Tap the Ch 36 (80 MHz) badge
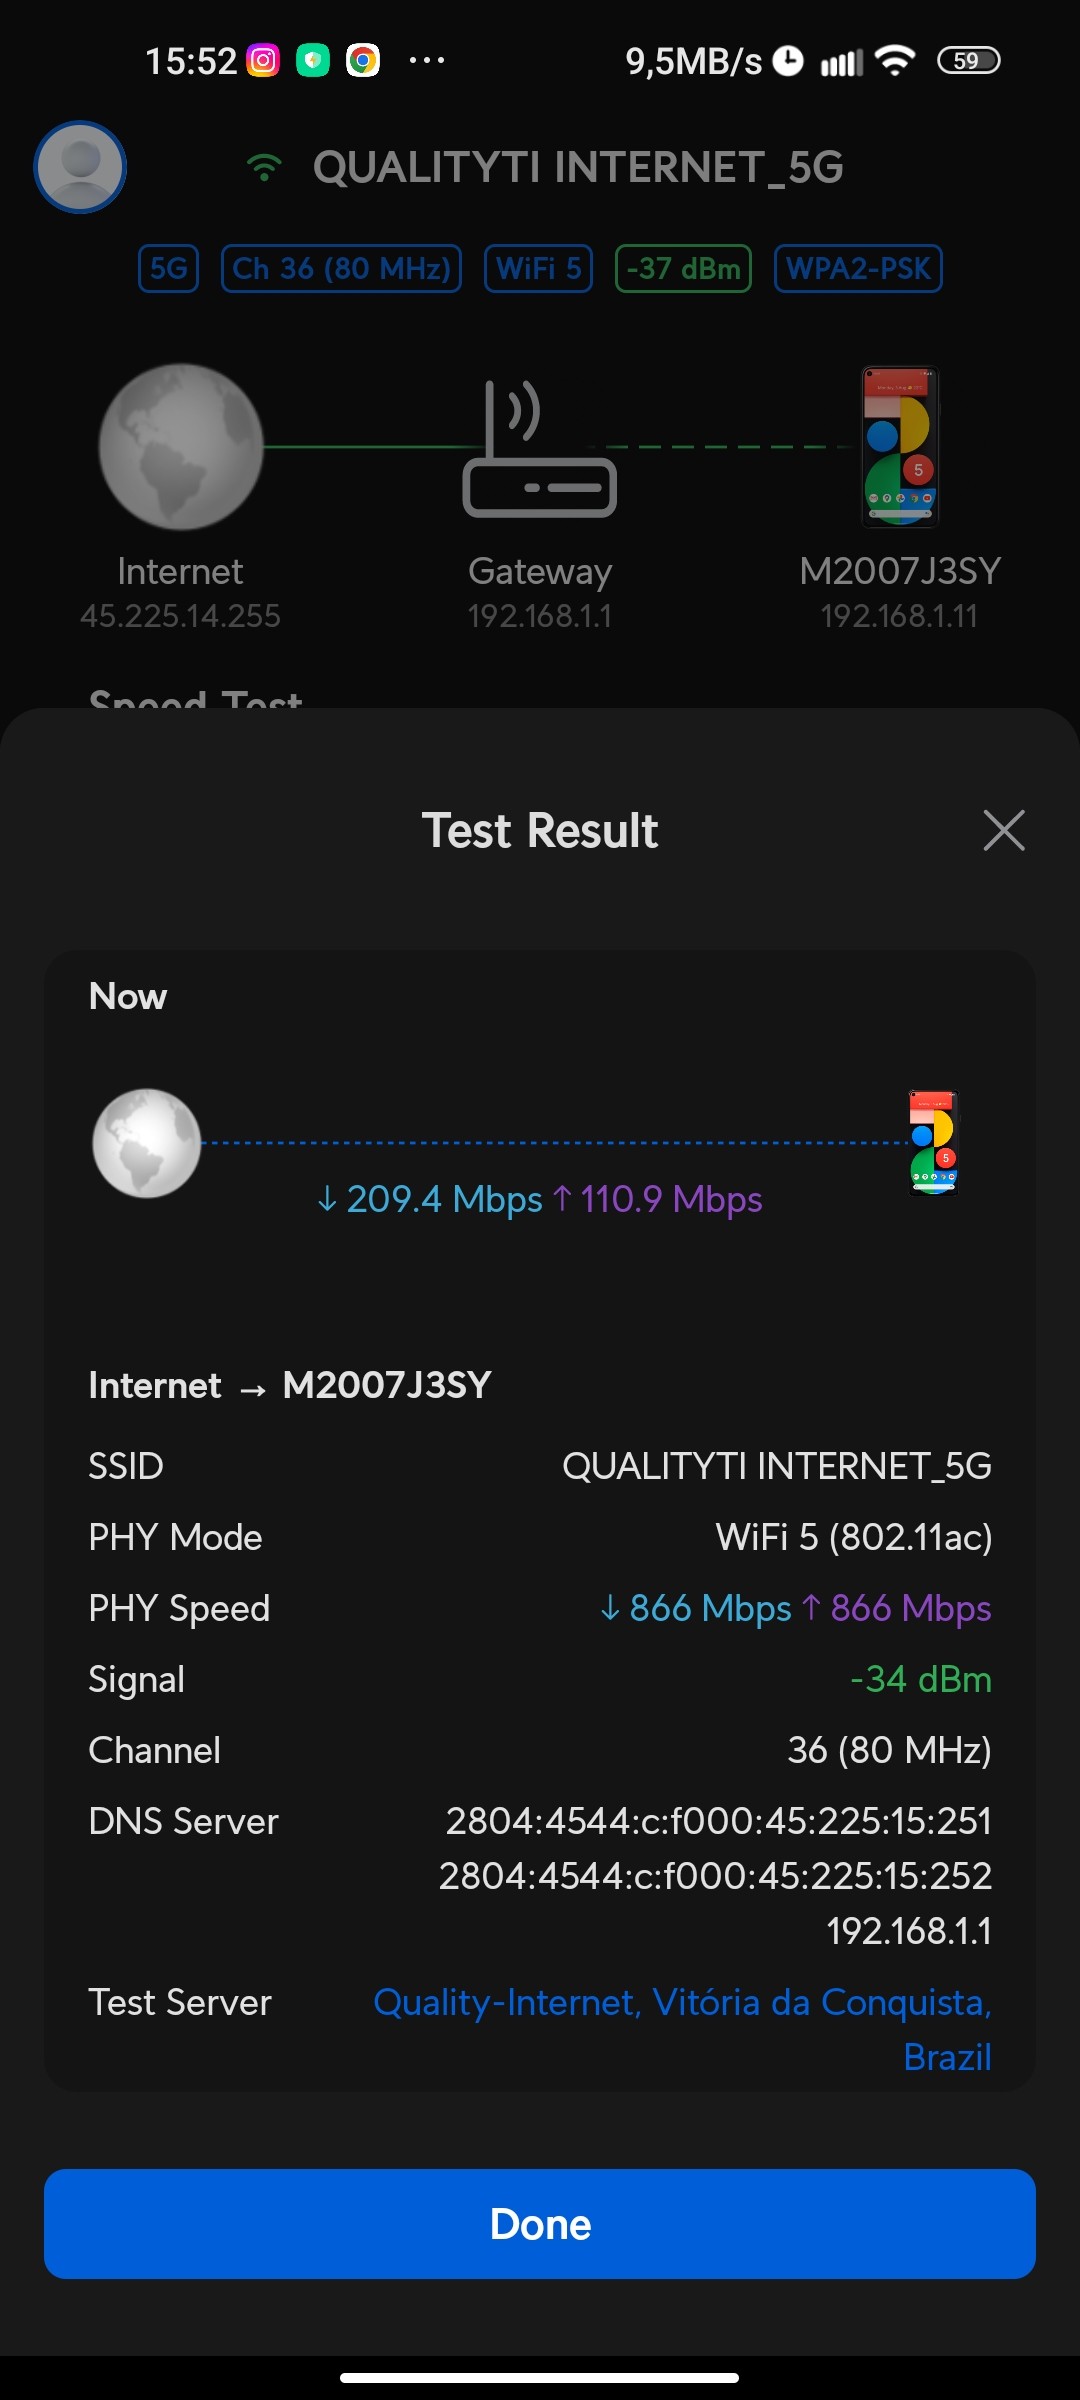 point(341,268)
